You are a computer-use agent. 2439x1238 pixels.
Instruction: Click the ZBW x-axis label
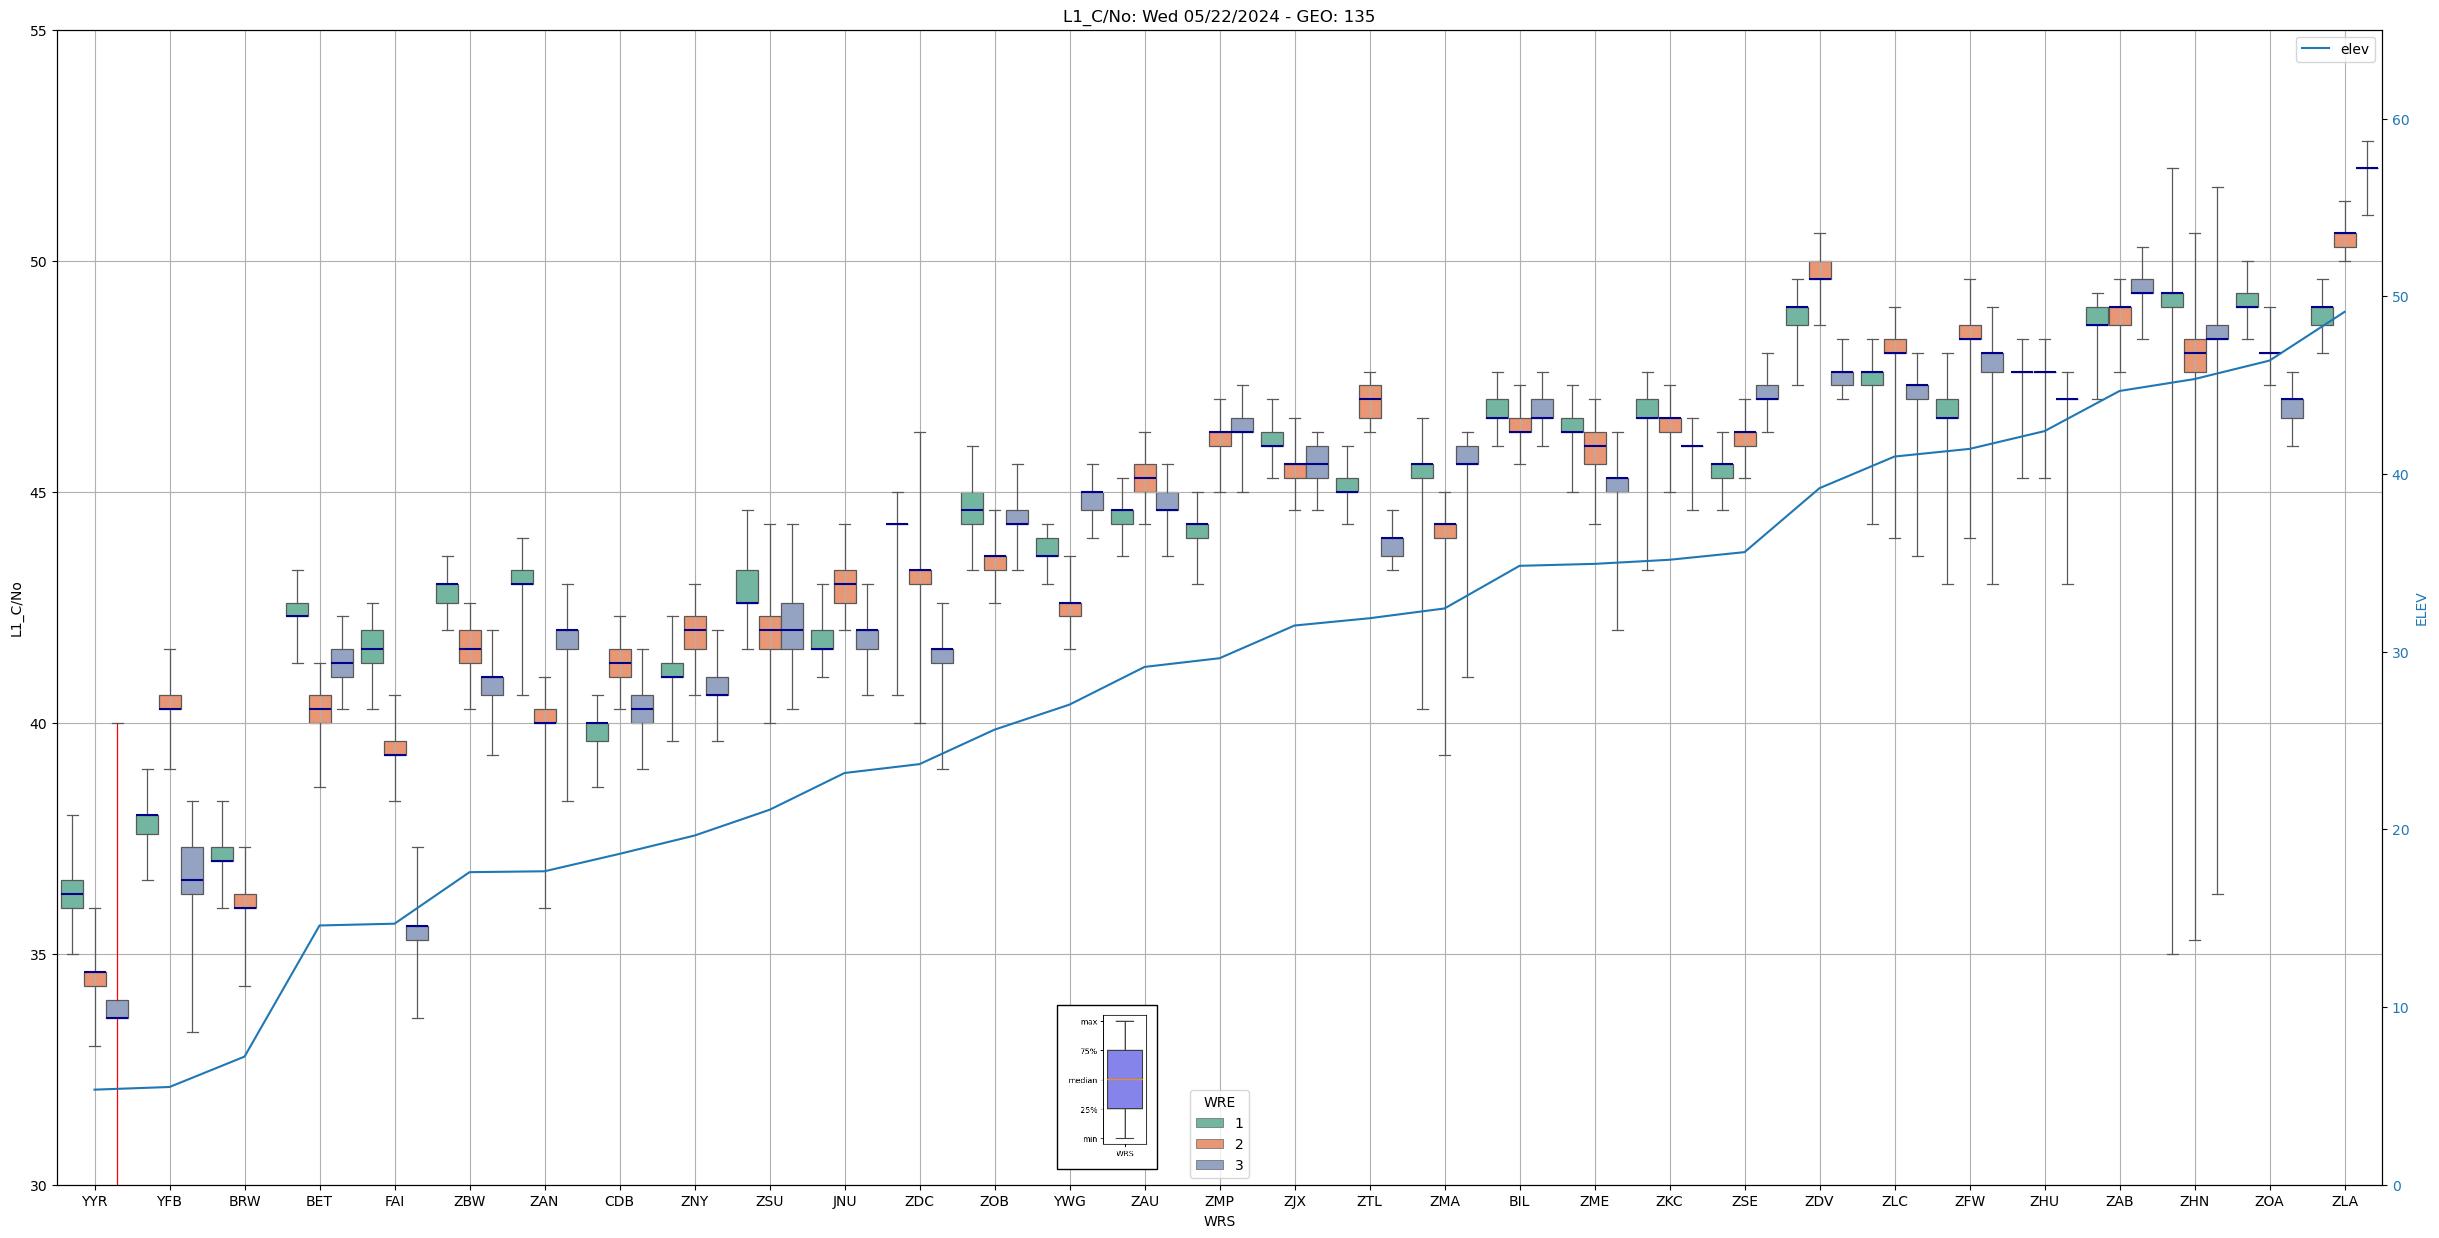(x=470, y=1201)
